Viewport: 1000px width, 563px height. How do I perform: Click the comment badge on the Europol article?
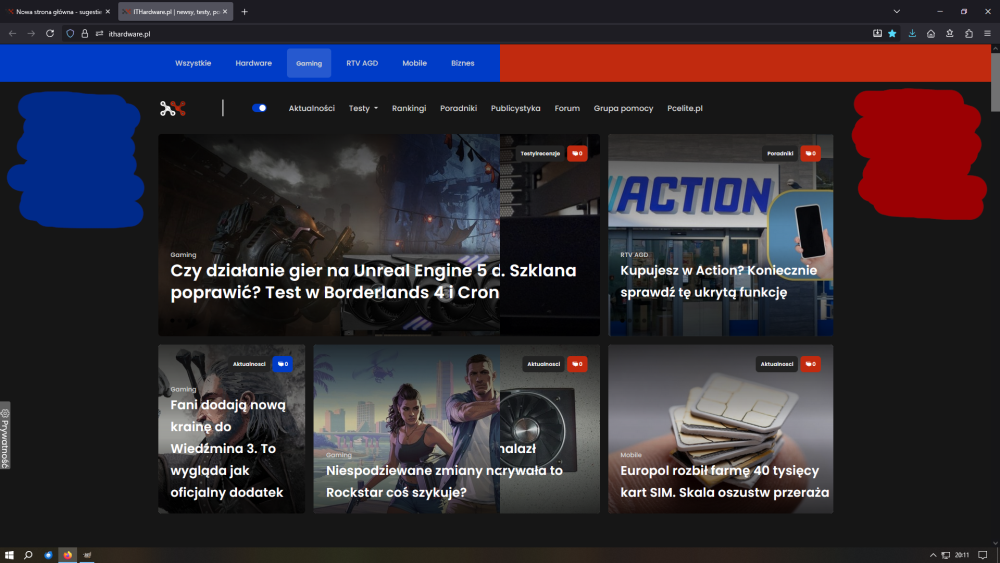(809, 364)
